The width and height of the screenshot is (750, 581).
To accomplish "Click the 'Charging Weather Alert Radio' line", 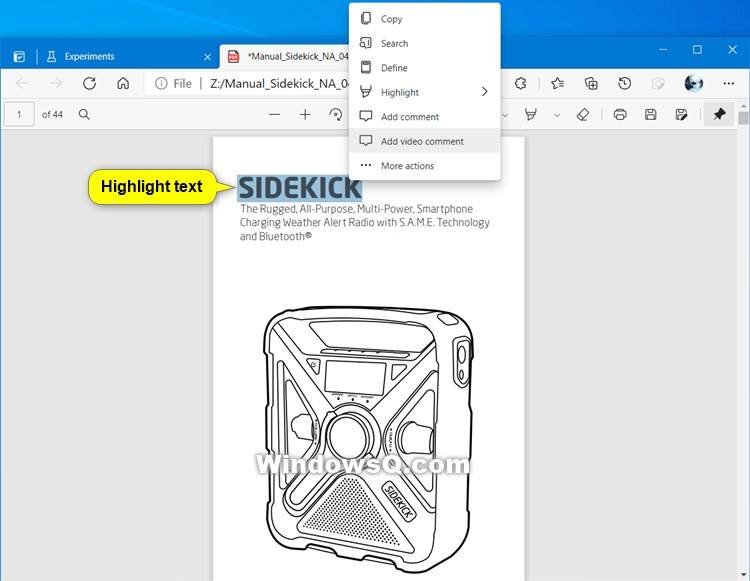I will coord(365,222).
